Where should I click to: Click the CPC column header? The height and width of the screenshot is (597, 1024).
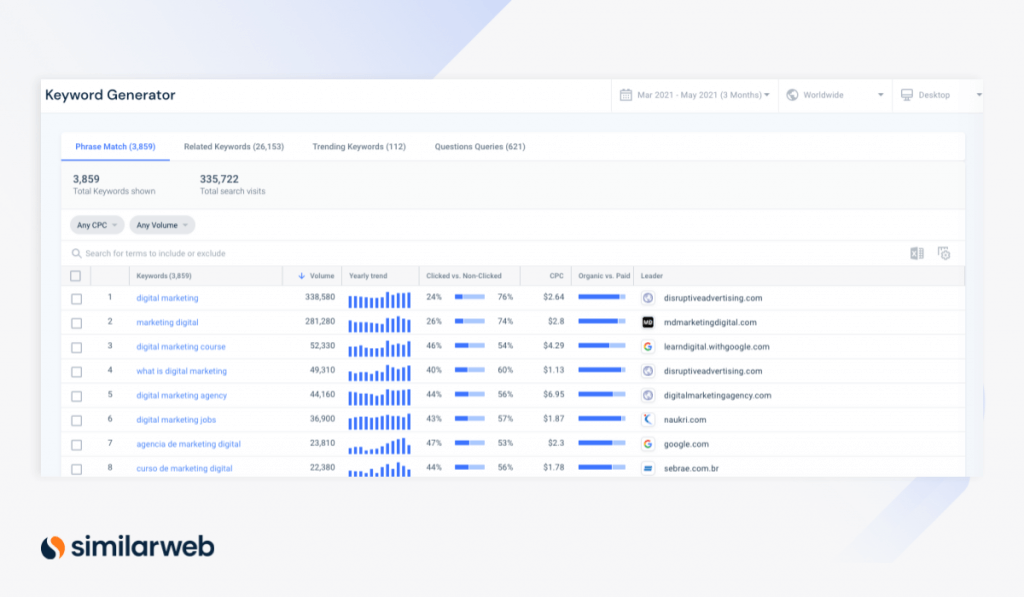pyautogui.click(x=556, y=276)
